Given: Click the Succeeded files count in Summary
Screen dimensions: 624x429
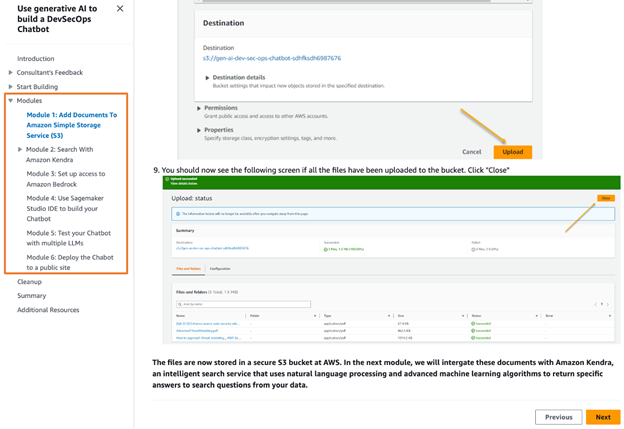Looking at the screenshot, I should point(344,249).
